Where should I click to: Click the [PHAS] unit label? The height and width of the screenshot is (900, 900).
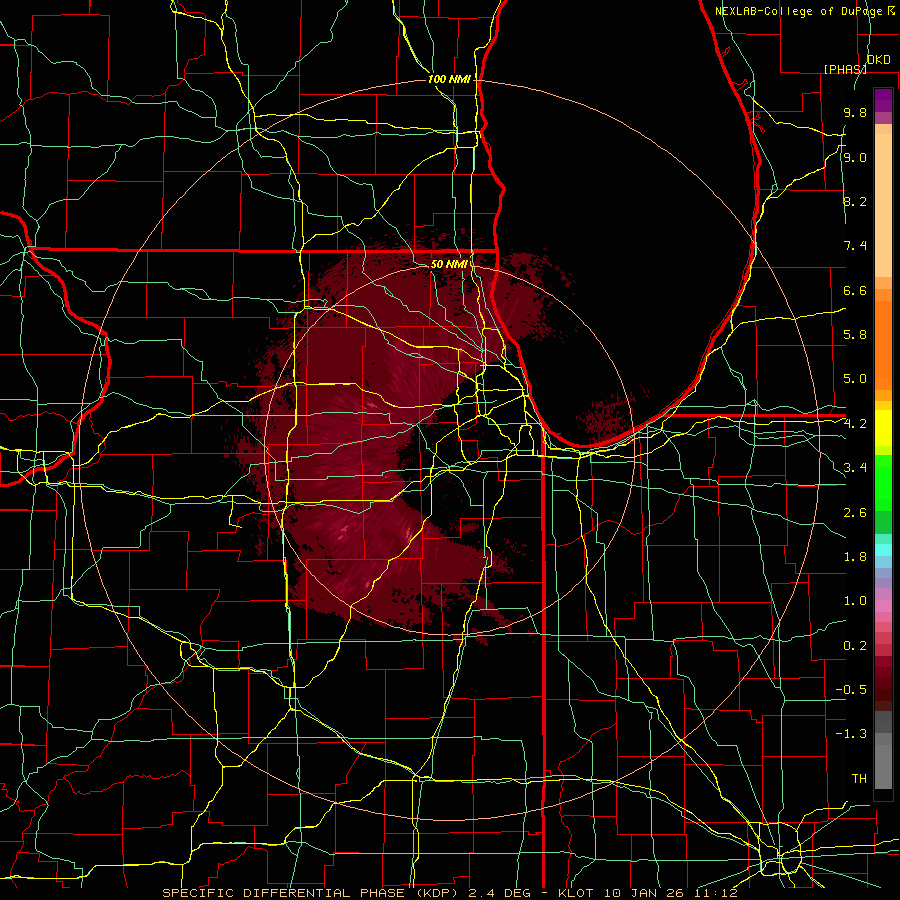pyautogui.click(x=845, y=69)
